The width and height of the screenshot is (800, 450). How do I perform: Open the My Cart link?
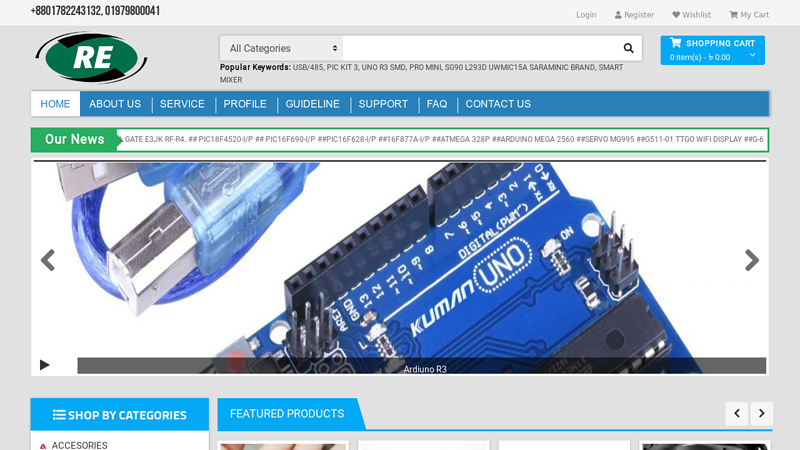(x=749, y=15)
